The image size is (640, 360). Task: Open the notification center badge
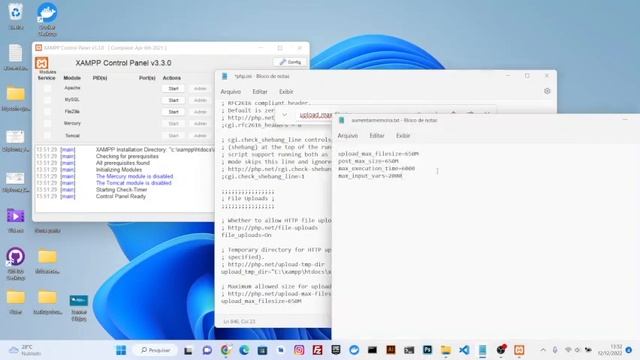coord(629,350)
